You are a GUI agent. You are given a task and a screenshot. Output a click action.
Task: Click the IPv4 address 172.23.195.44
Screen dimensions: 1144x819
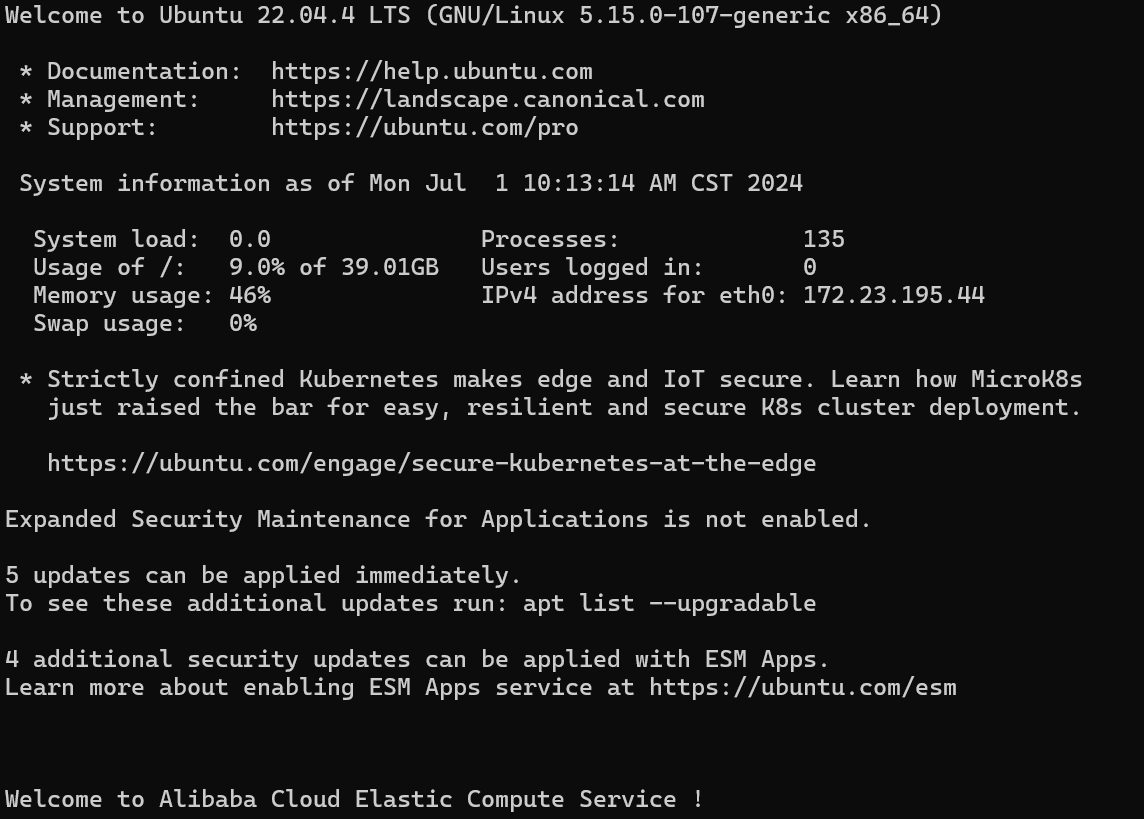(x=894, y=295)
